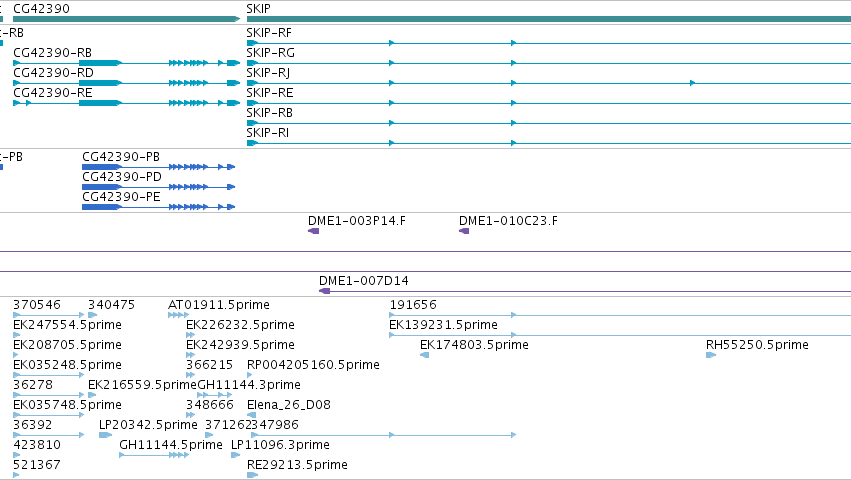This screenshot has height=480, width=851.
Task: Select the RE29213.5prime EST glyph
Action: pos(252,475)
